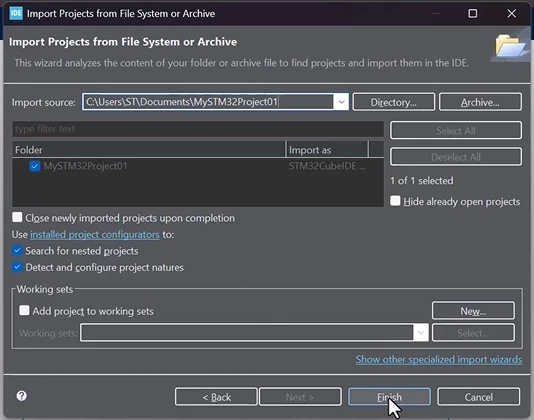Click the Import as column header
Screen dimensions: 534x420
[x=327, y=150]
